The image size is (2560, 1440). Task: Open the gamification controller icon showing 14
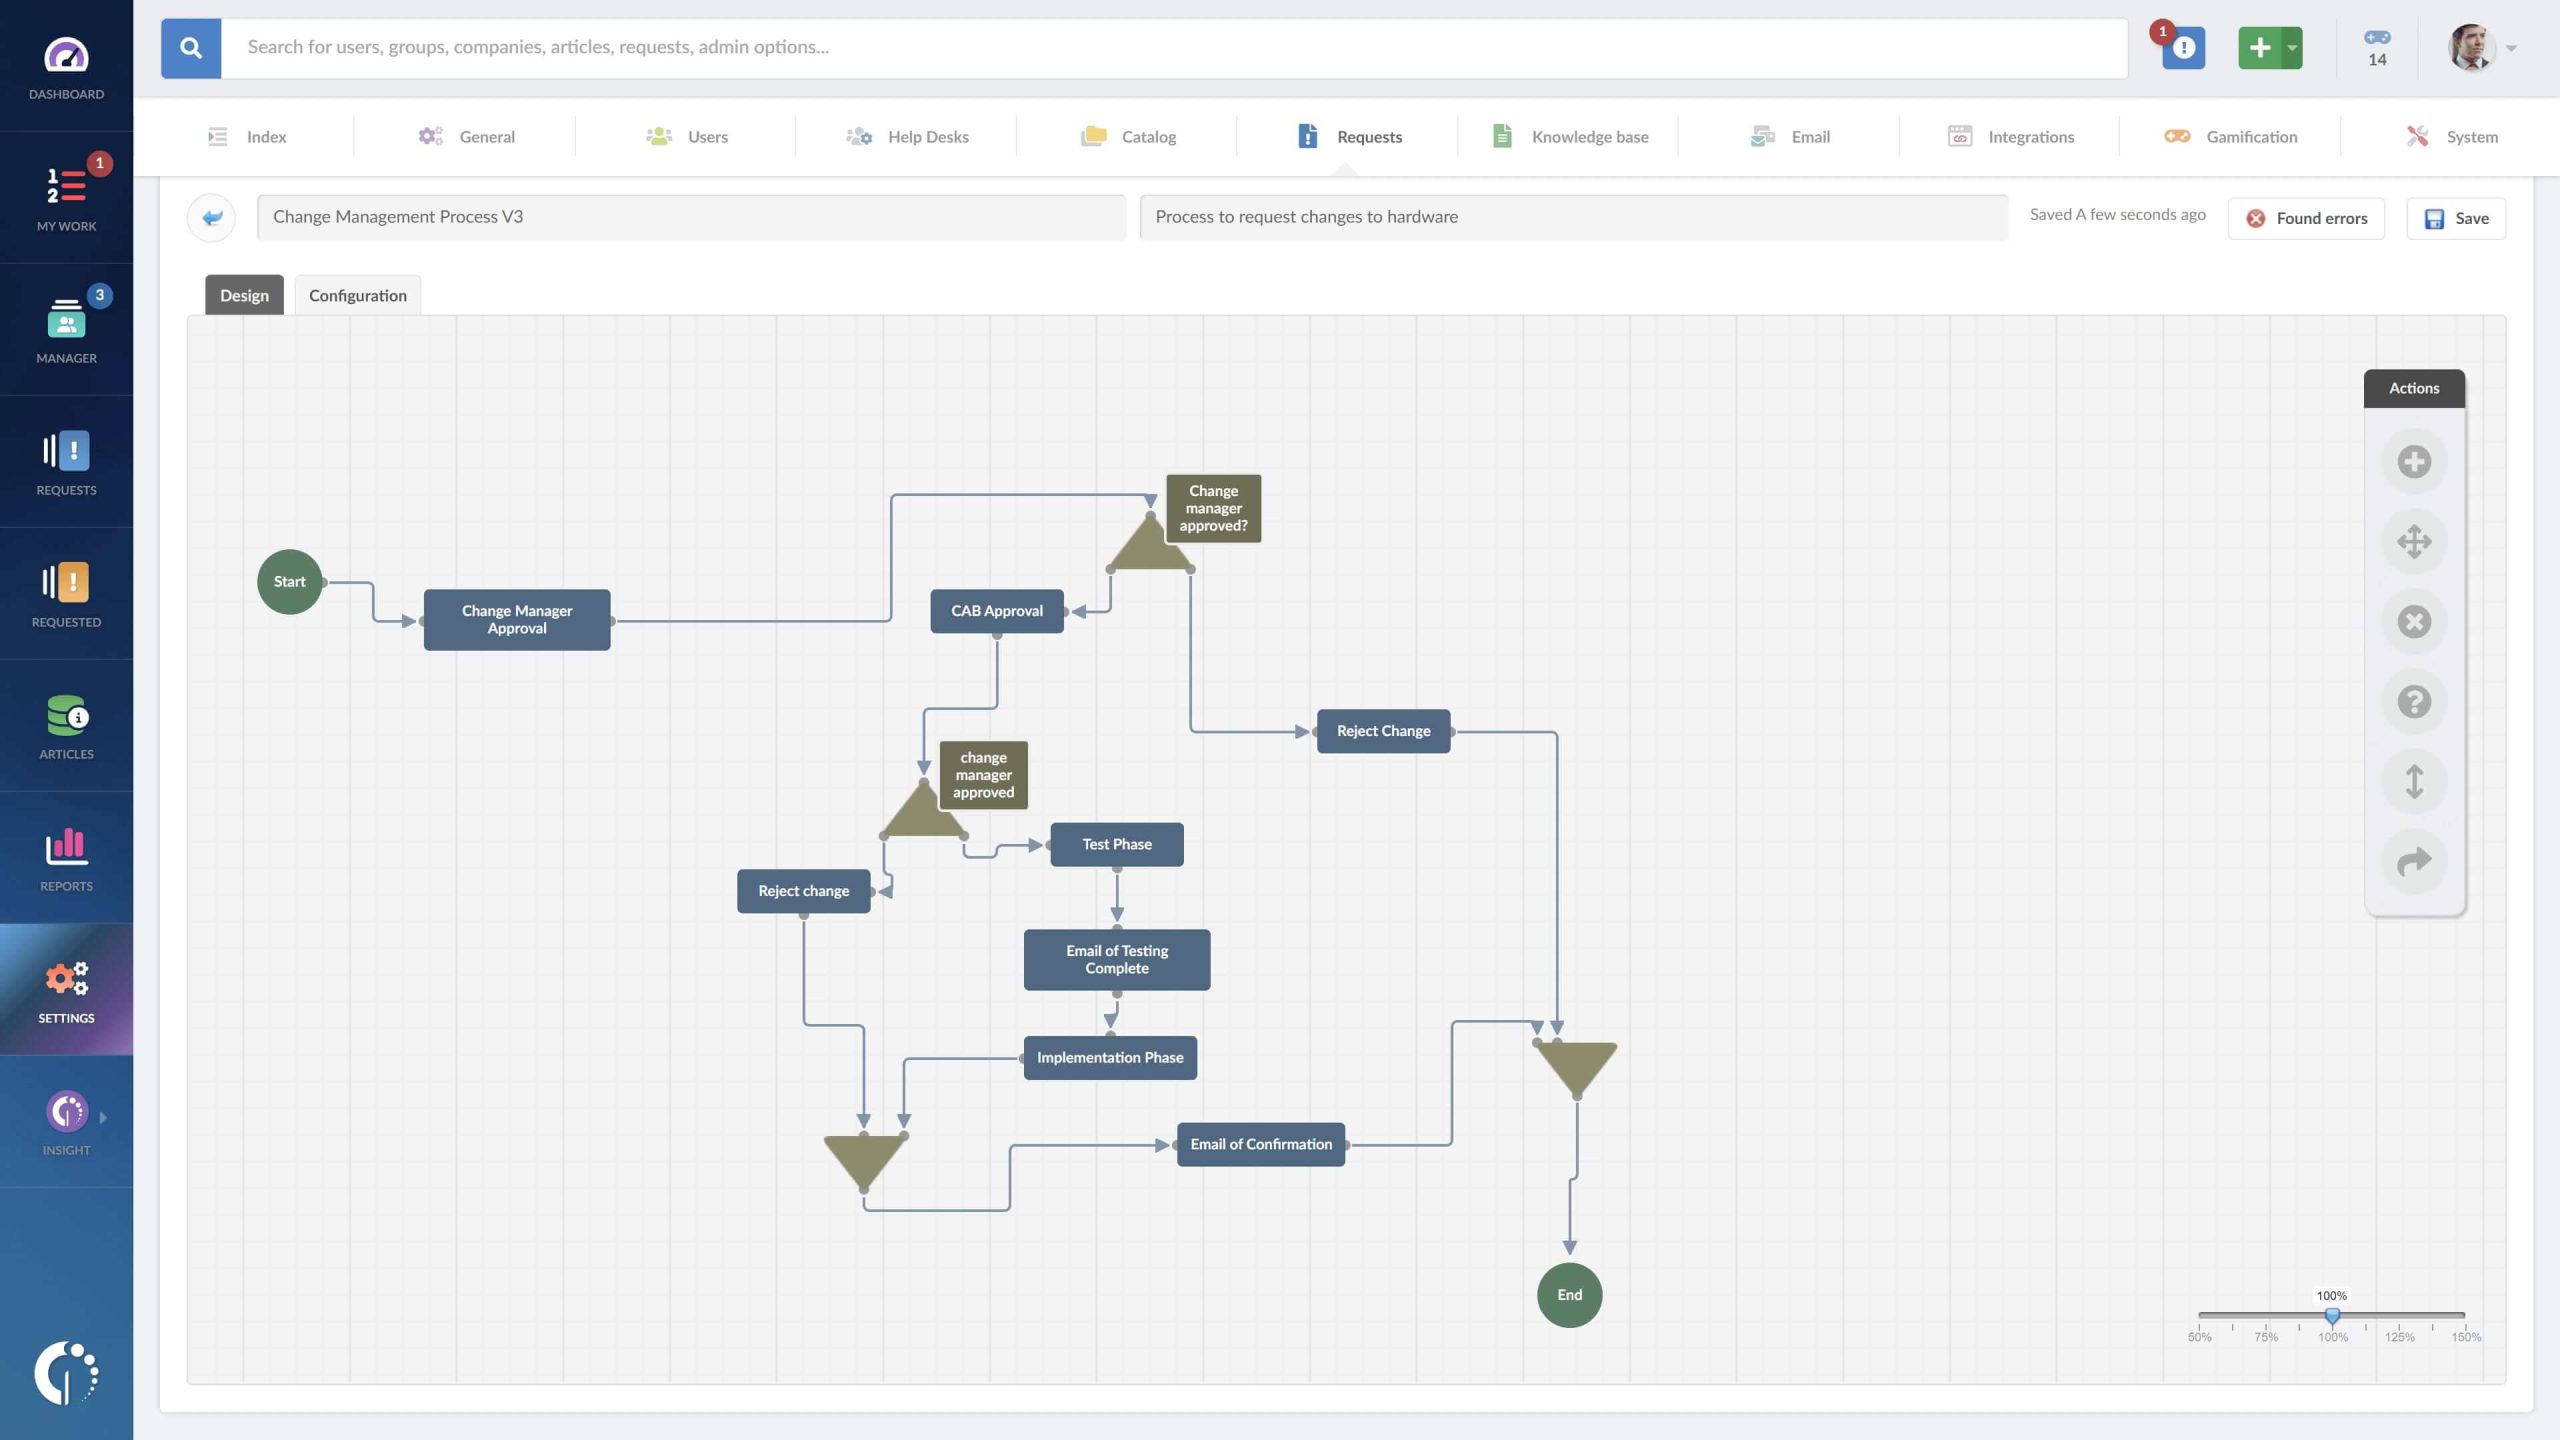pos(2377,47)
